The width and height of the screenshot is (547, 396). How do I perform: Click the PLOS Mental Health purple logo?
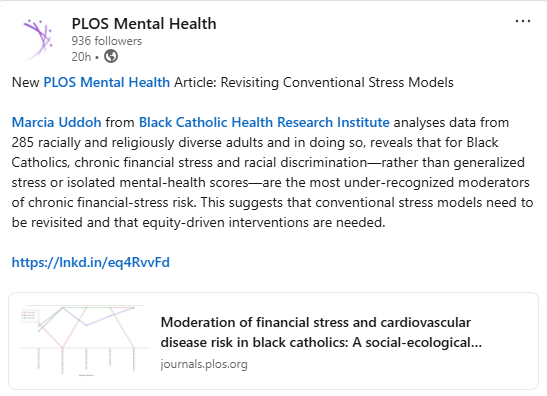tap(38, 39)
